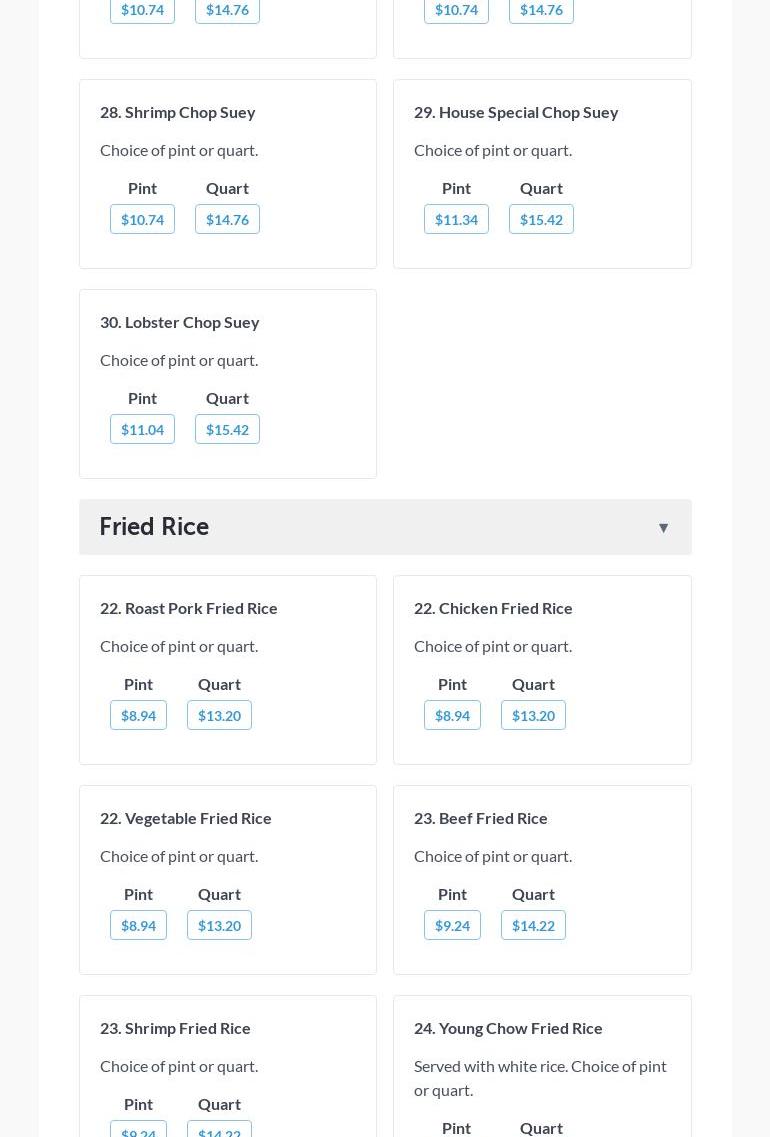Choose House Special Chop Suey quart $15.42
Image resolution: width=770 pixels, height=1137 pixels.
(541, 219)
